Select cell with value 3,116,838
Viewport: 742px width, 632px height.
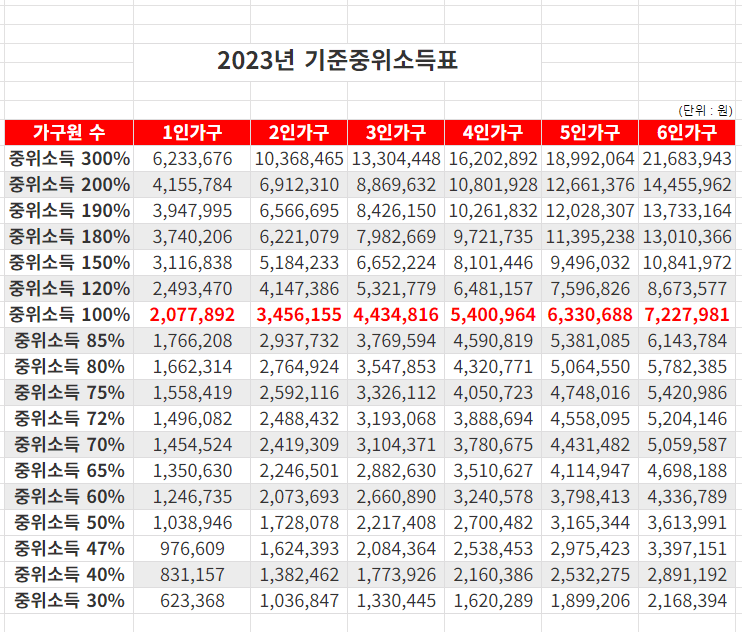[192, 263]
